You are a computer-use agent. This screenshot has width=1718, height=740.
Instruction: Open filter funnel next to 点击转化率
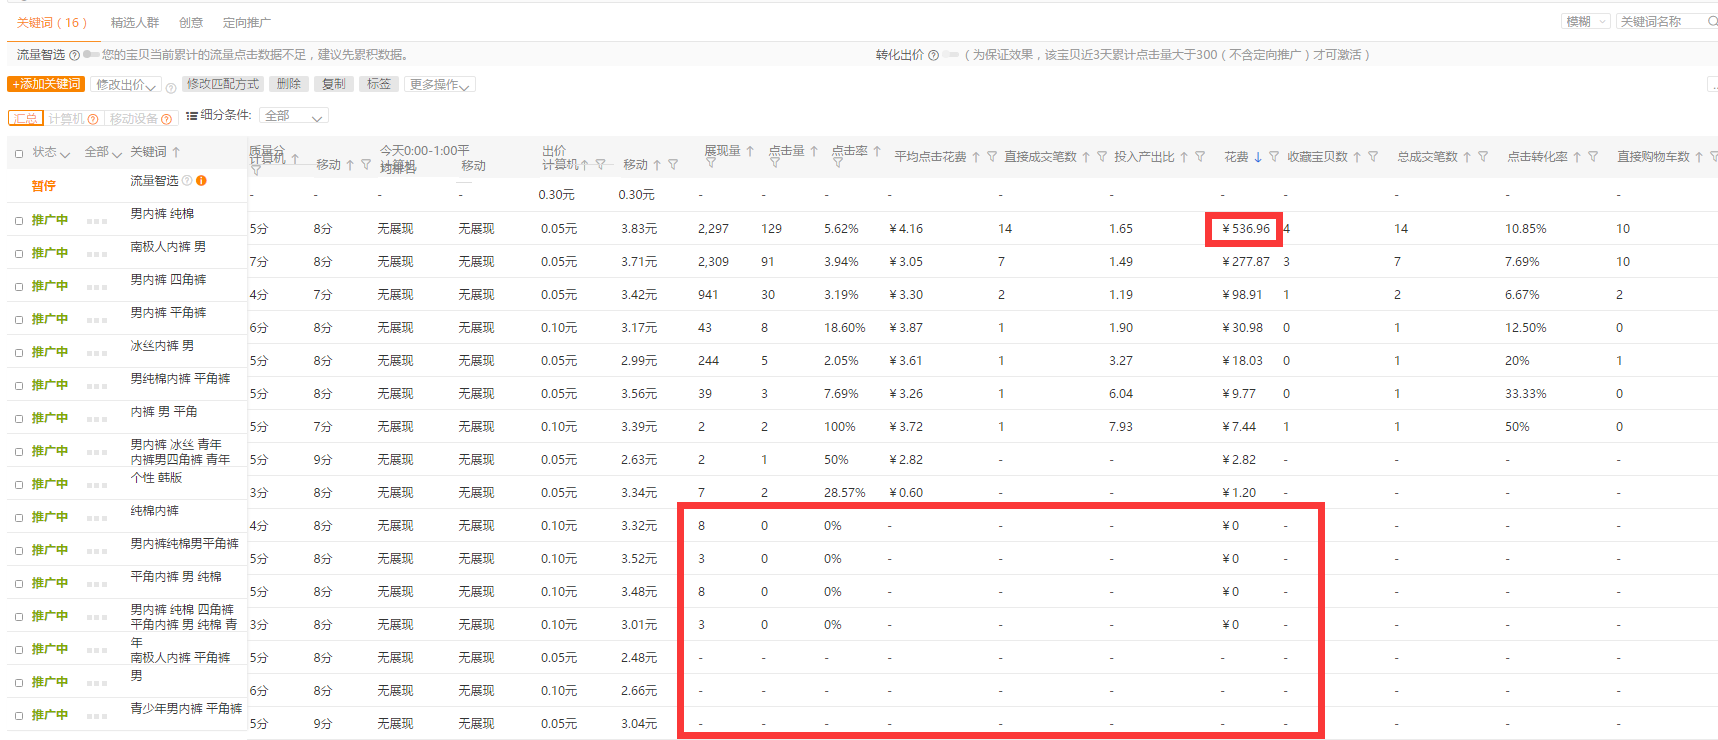[1593, 157]
